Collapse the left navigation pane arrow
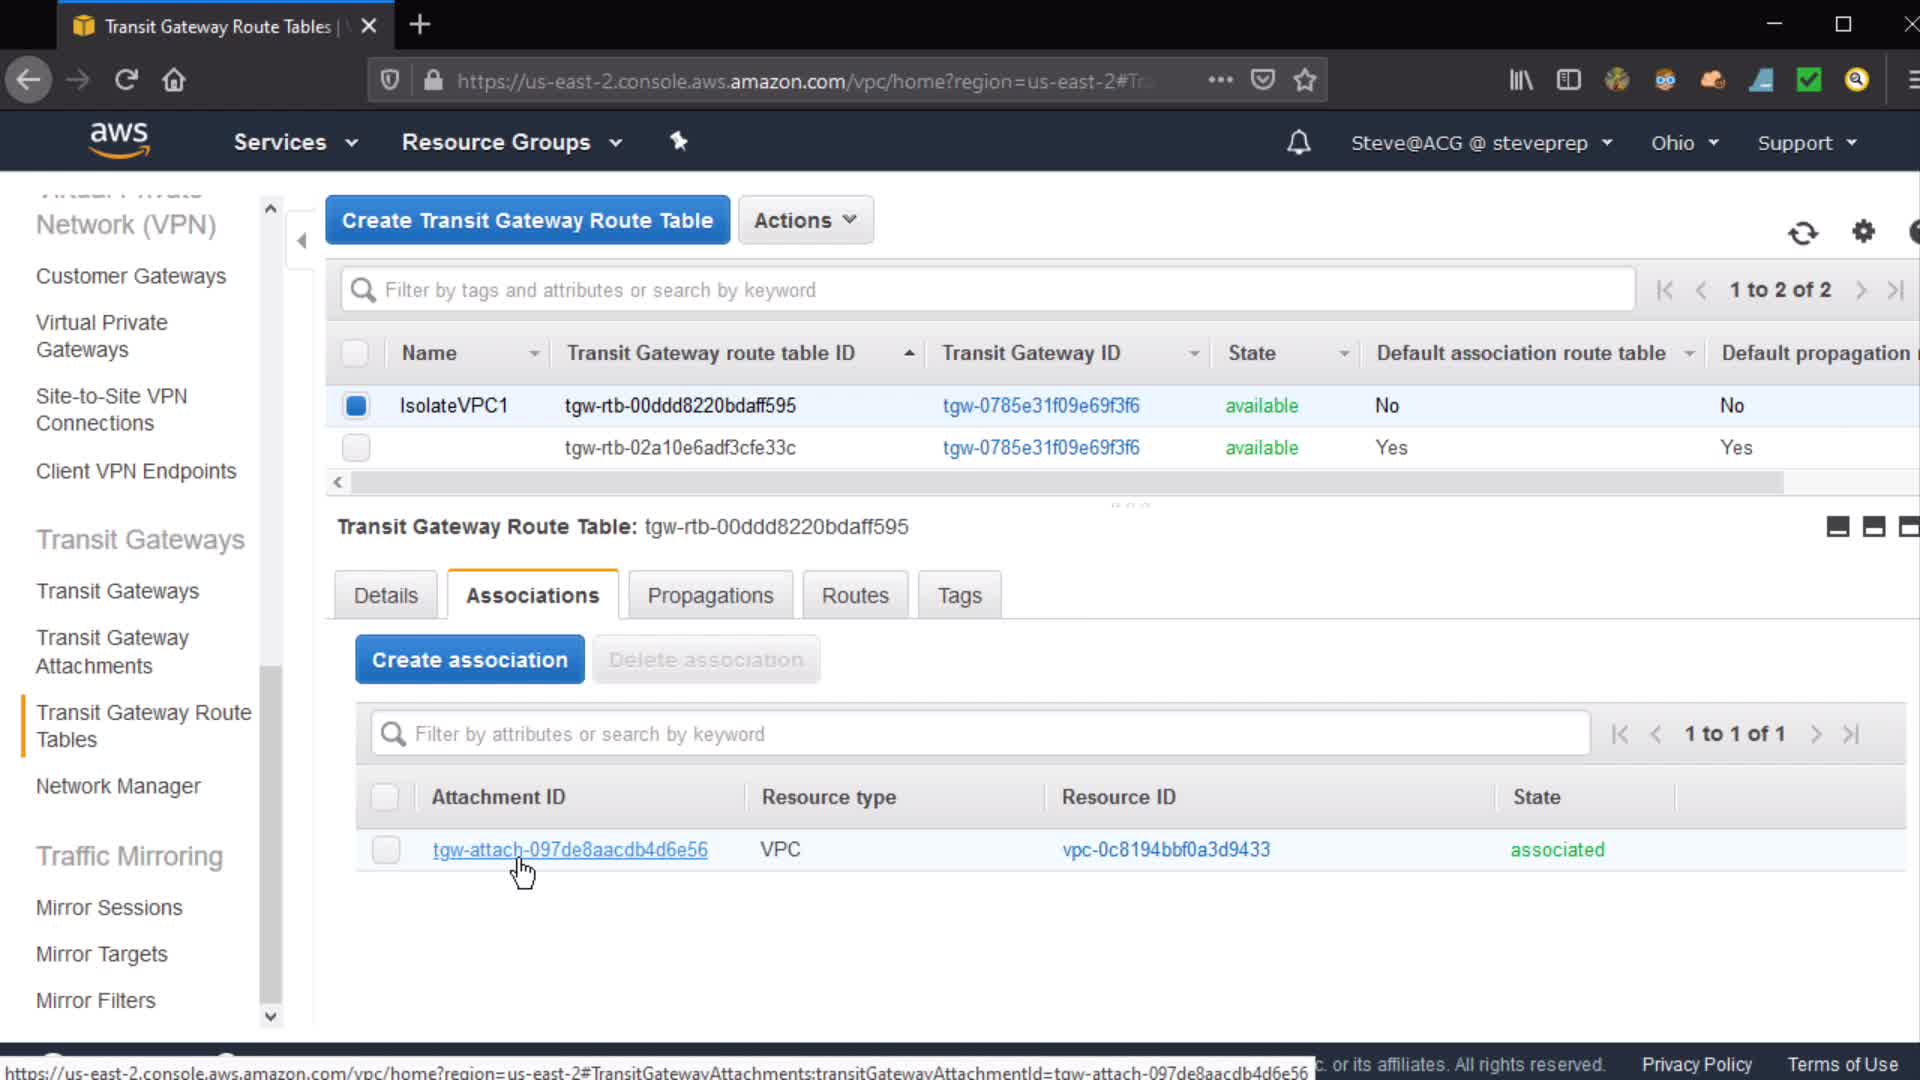 click(301, 240)
